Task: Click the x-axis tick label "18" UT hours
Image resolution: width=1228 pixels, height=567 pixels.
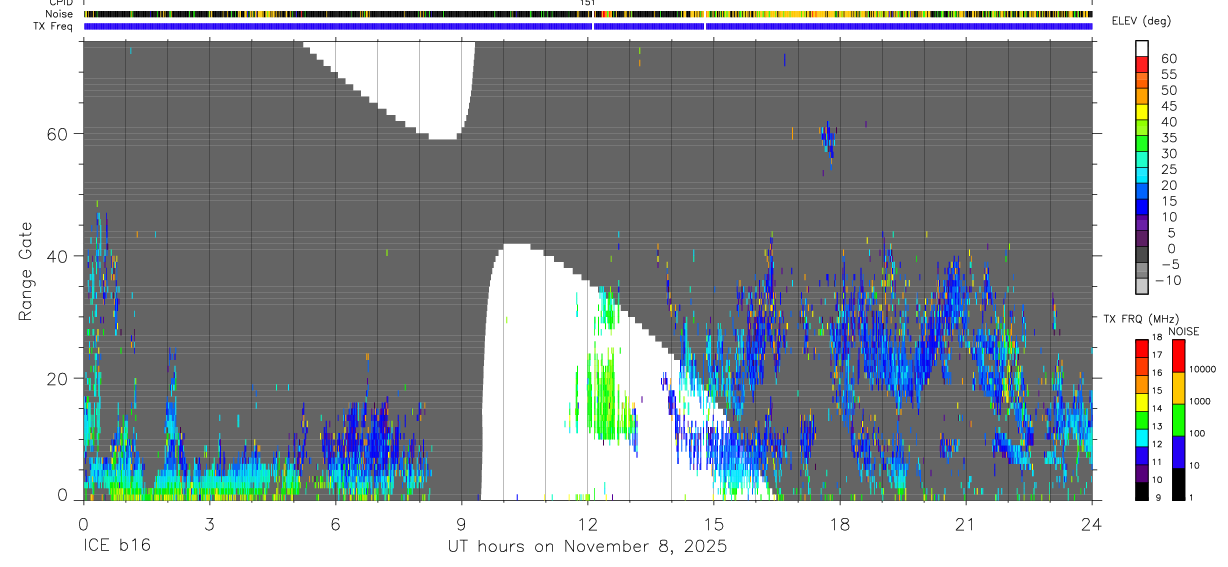Action: tap(839, 524)
